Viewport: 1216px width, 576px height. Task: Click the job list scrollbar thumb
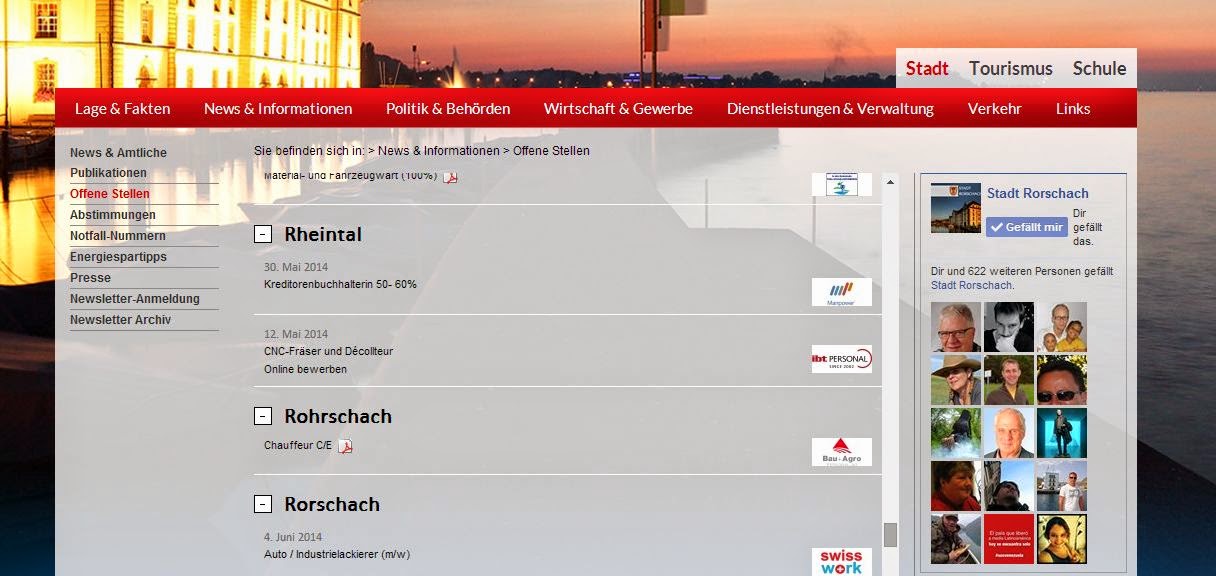click(890, 535)
